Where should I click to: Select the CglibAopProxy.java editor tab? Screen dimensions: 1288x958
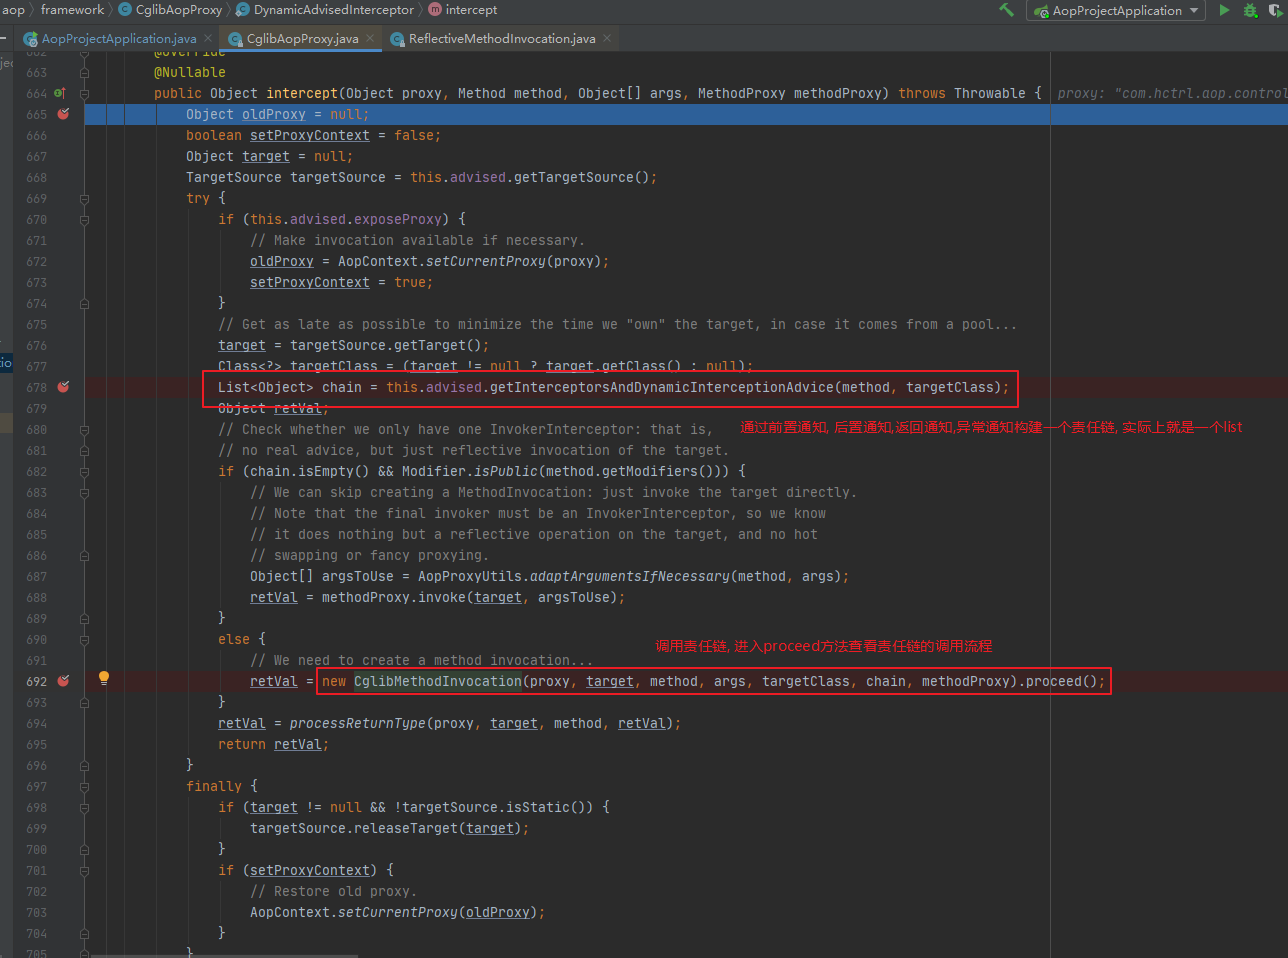click(x=302, y=39)
